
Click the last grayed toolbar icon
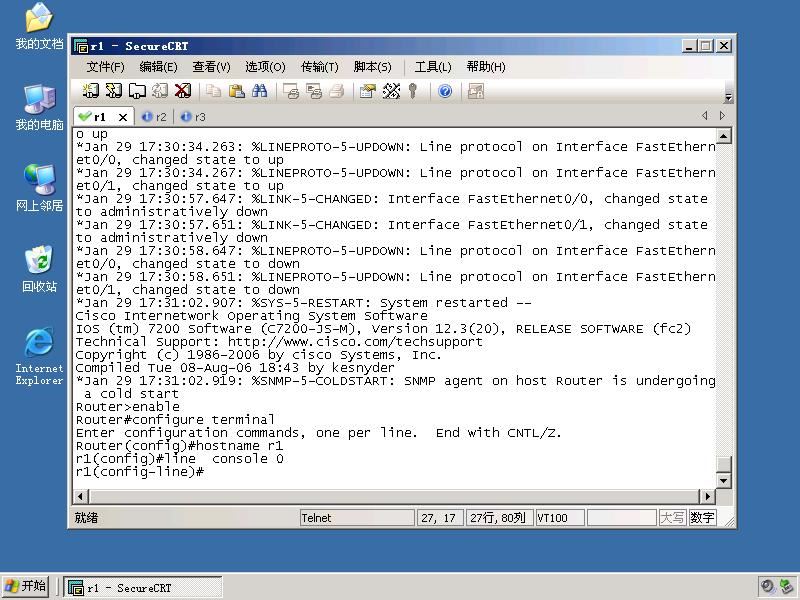pyautogui.click(x=476, y=91)
